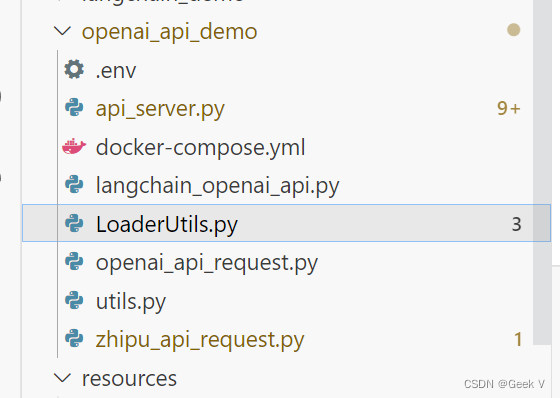
Task: Click the Docker whale icon
Action: 74,146
